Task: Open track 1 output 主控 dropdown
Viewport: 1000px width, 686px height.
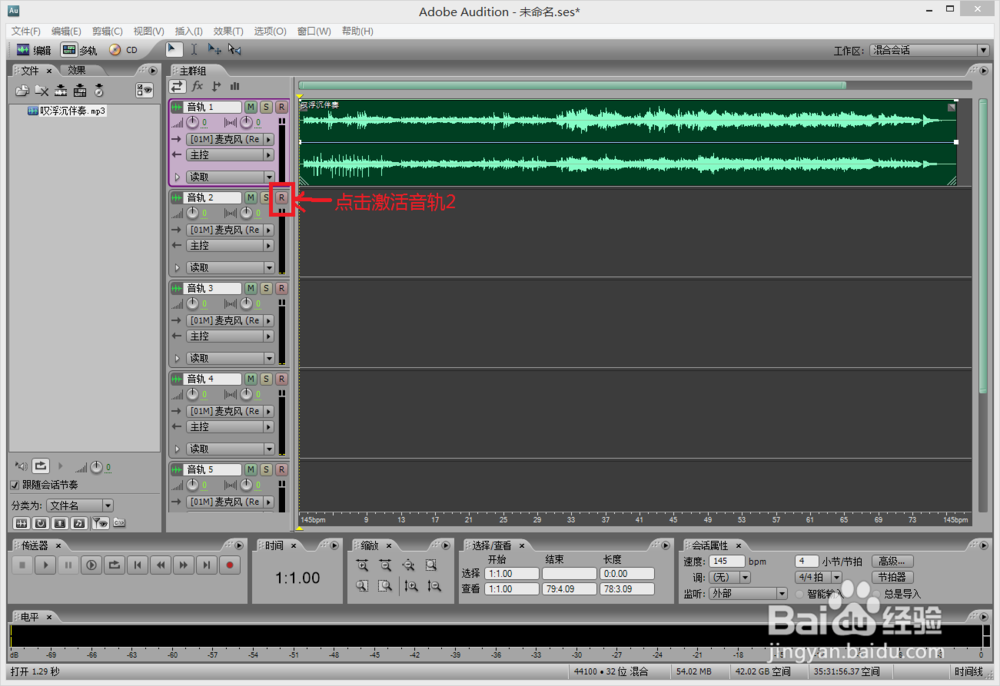Action: [230, 155]
